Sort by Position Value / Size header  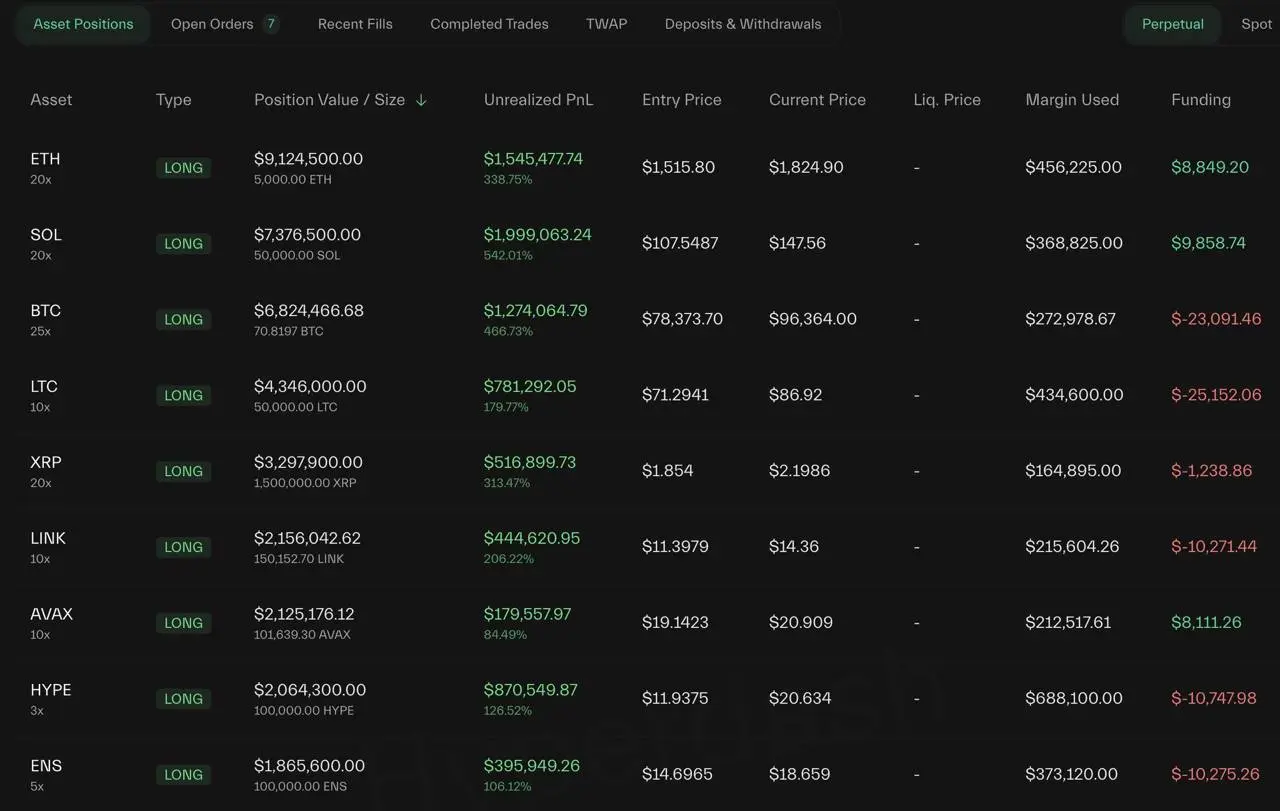(330, 100)
